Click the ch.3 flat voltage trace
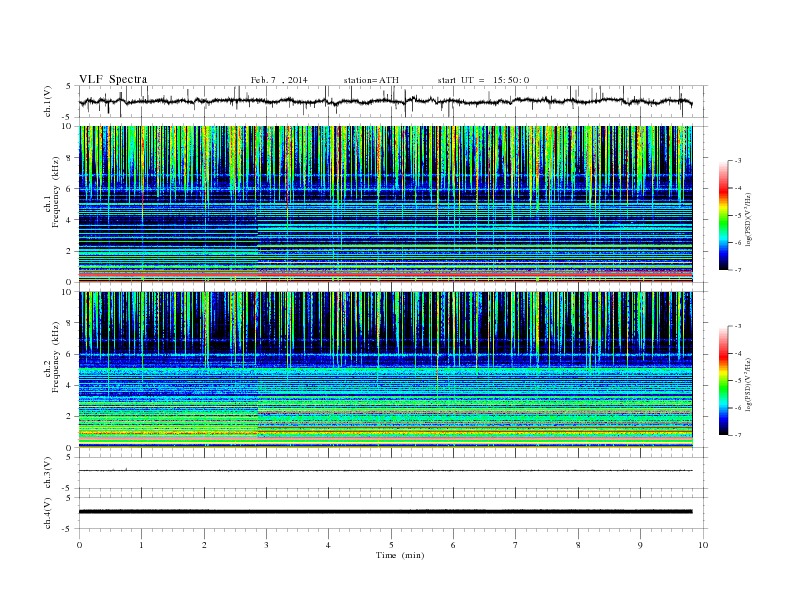This screenshot has width=792, height=612. [x=385, y=471]
